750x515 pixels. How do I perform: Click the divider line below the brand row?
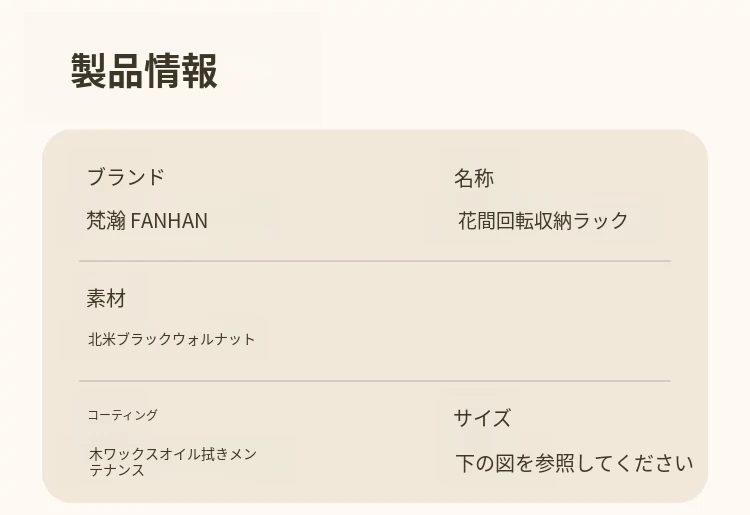[374, 261]
